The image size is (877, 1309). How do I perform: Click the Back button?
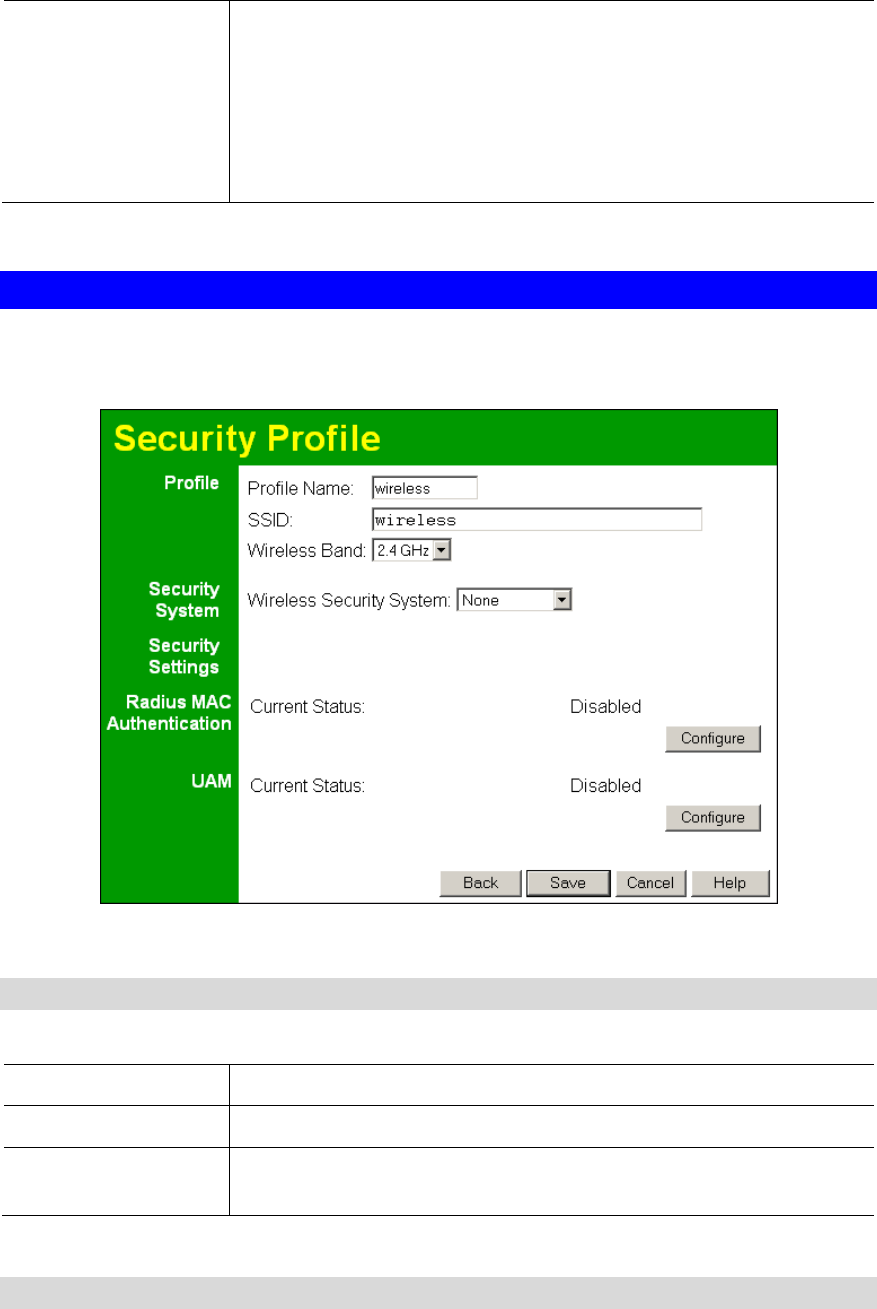pos(481,883)
